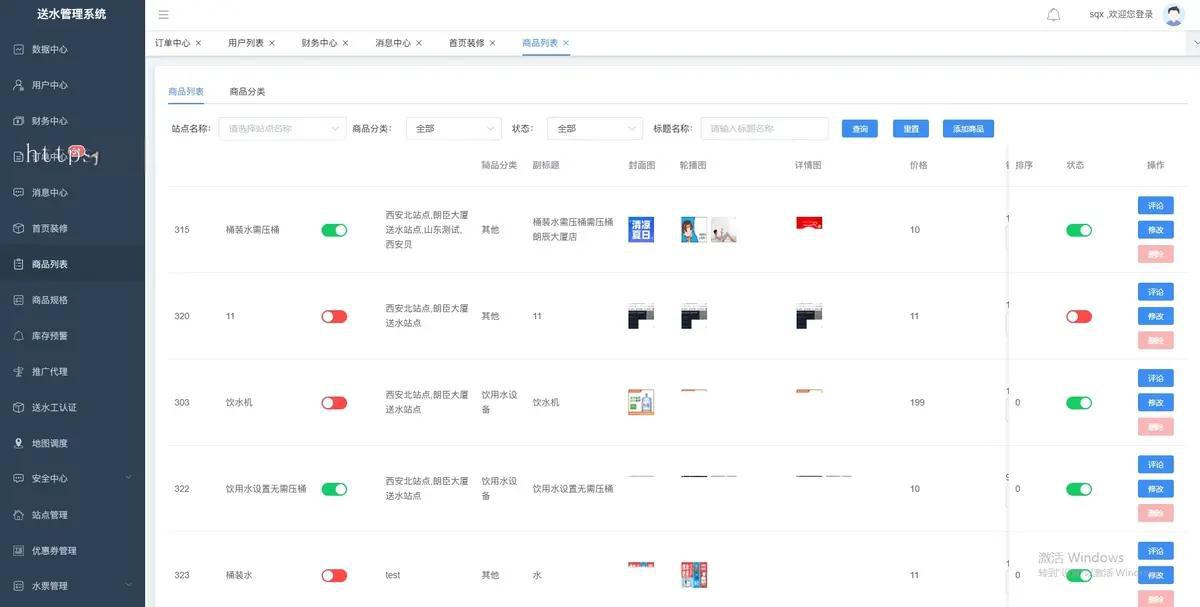Close the 用户列表 tab
The width and height of the screenshot is (1200, 607).
tap(272, 43)
